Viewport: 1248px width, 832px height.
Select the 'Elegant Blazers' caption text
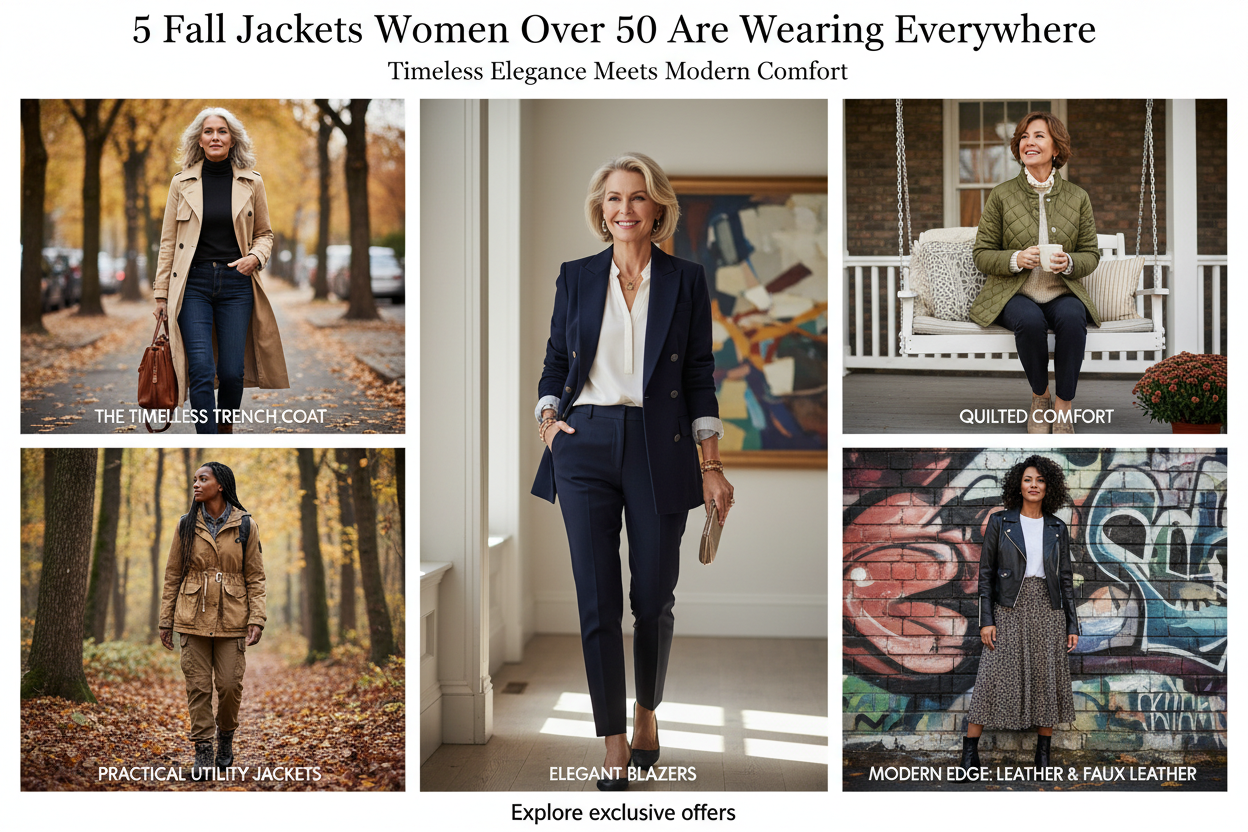click(623, 774)
